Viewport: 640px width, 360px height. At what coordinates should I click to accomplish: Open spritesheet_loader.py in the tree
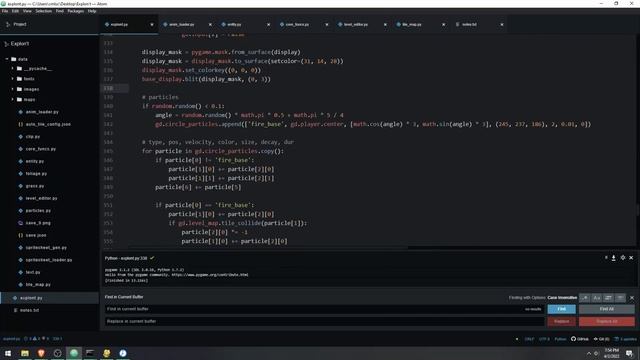coord(49,260)
